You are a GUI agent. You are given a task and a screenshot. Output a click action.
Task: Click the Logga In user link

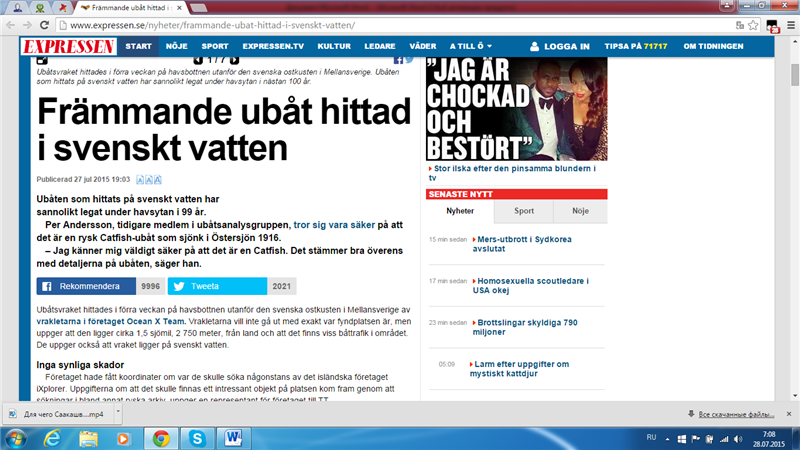coord(560,46)
